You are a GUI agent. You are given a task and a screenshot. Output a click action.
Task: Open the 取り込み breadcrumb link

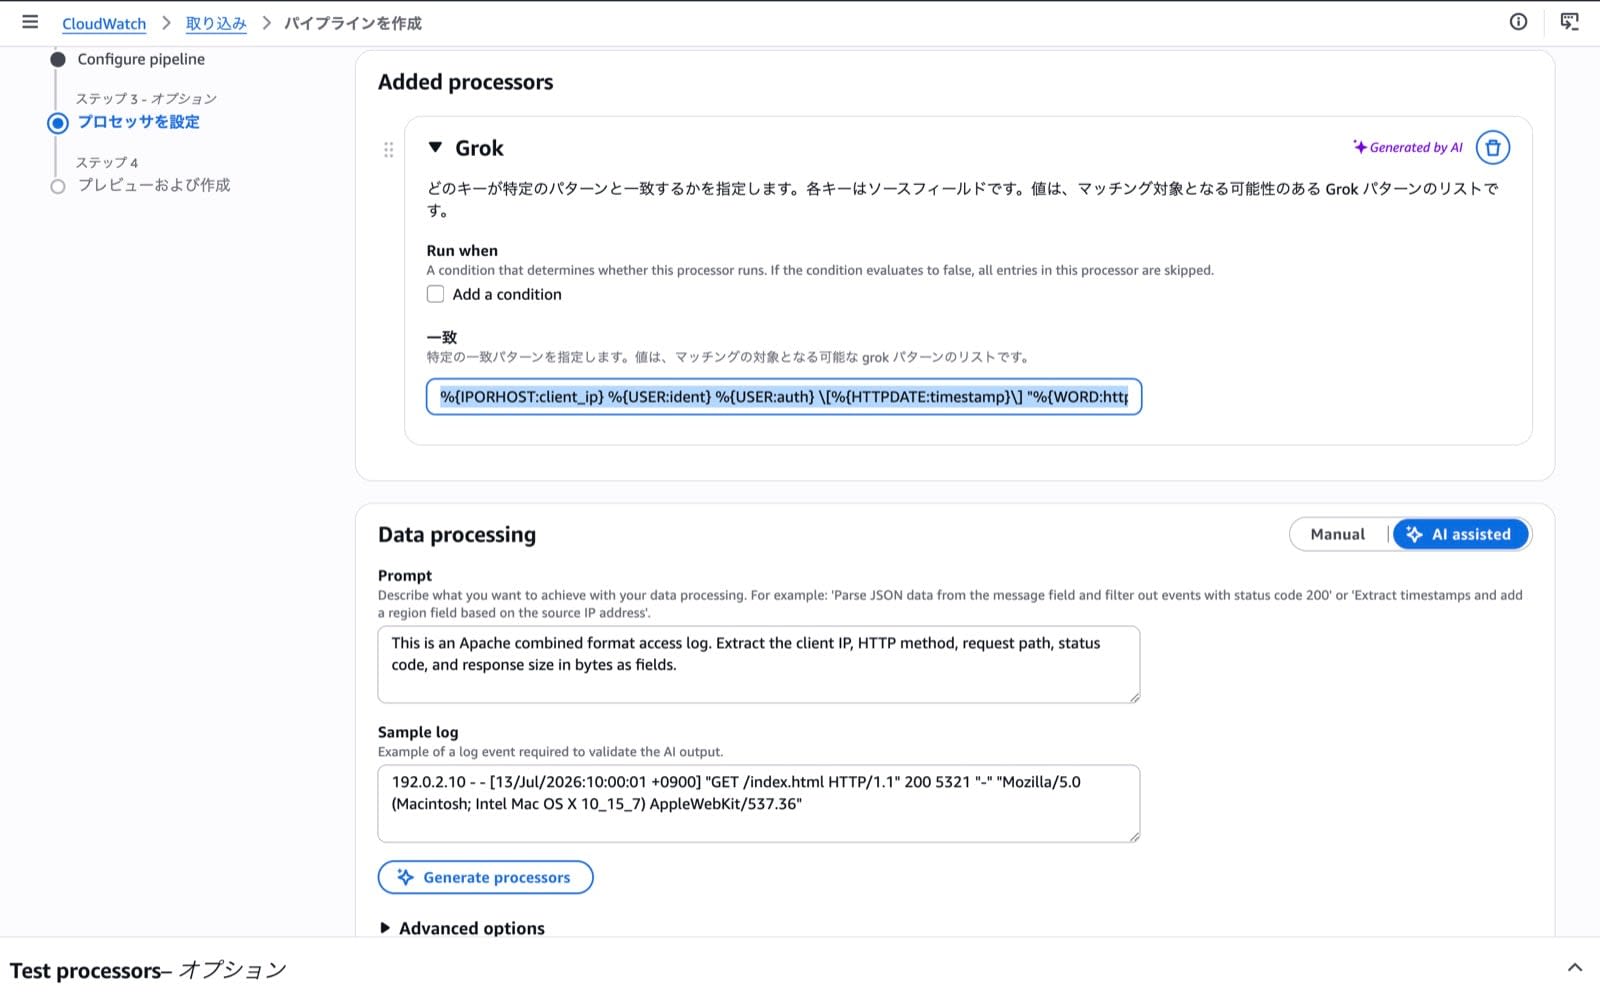(216, 23)
